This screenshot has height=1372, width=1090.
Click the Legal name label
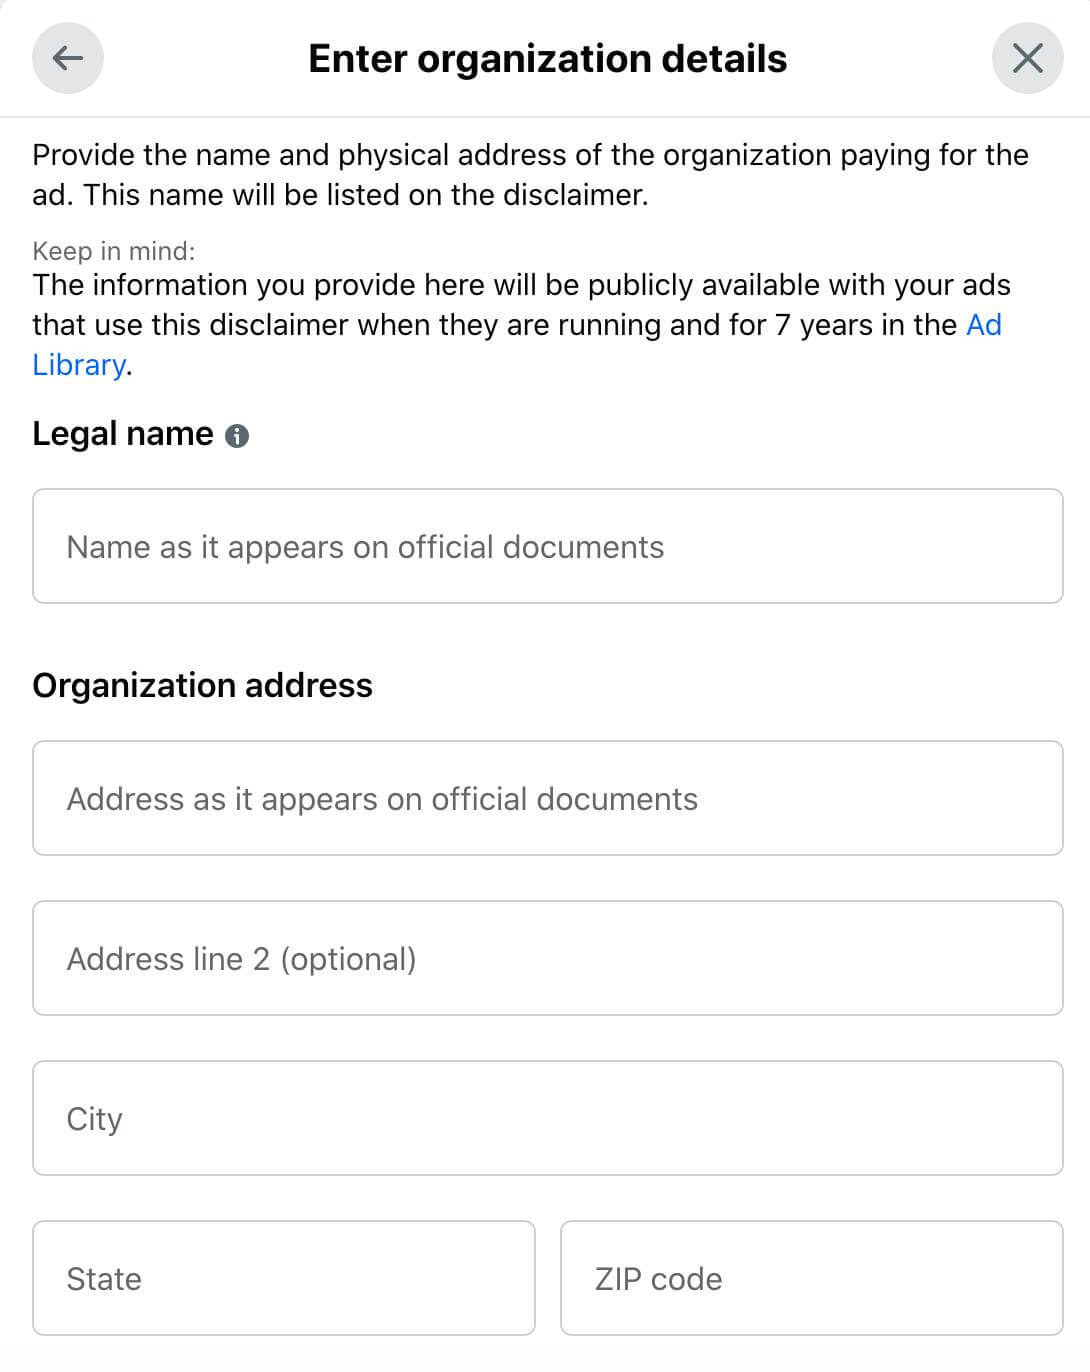[x=123, y=434]
